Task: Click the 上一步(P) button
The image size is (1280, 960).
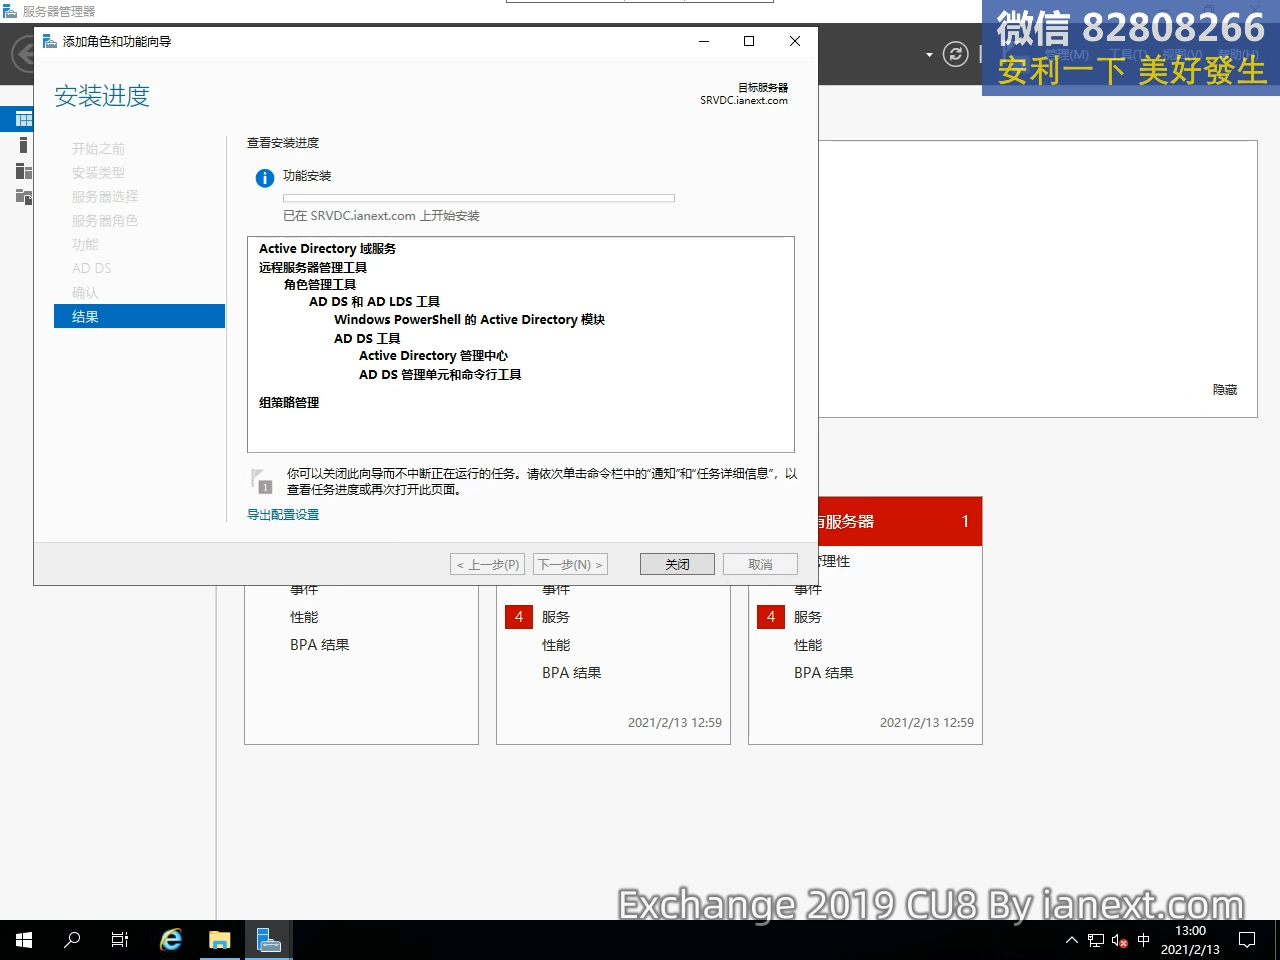Action: tap(487, 564)
